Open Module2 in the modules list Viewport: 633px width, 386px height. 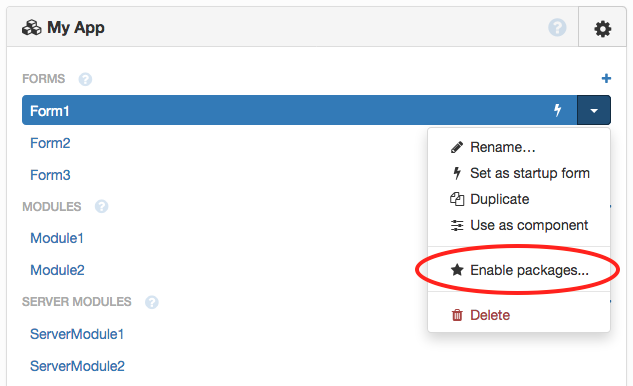(x=57, y=270)
